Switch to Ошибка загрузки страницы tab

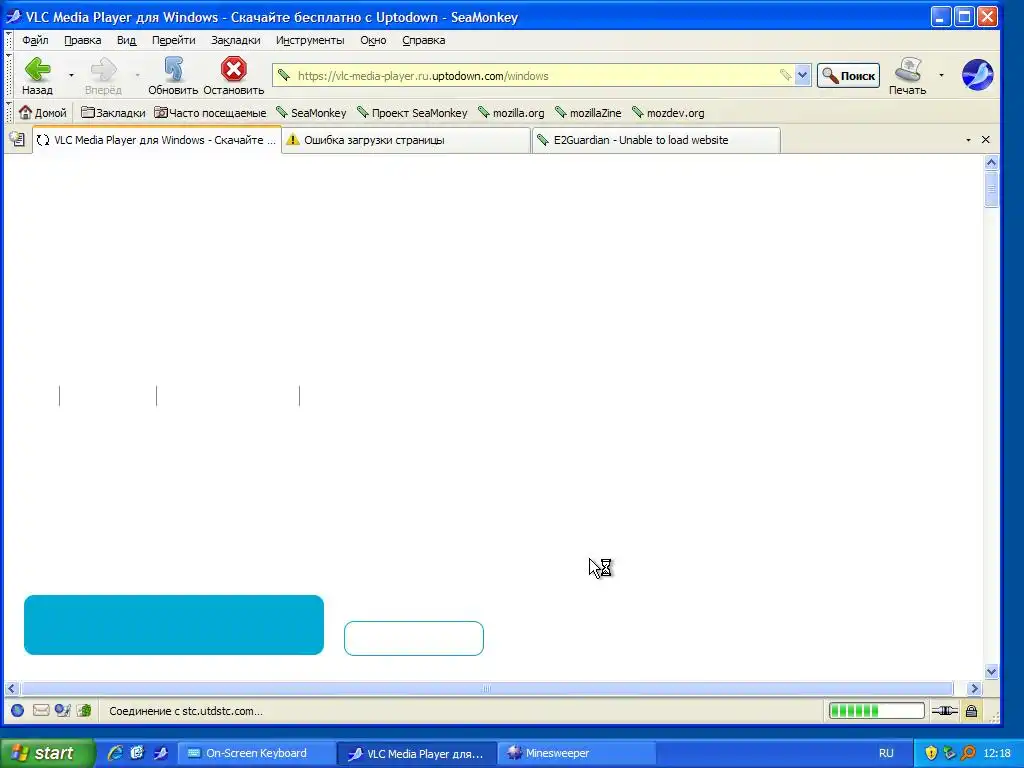pos(406,140)
